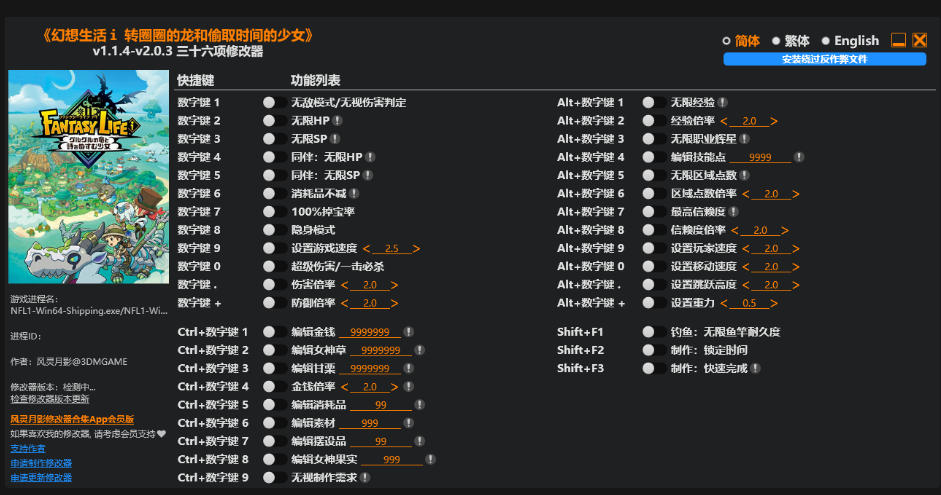The image size is (941, 495).
Task: Click info icon next to 无限经验
Action: [x=723, y=103]
